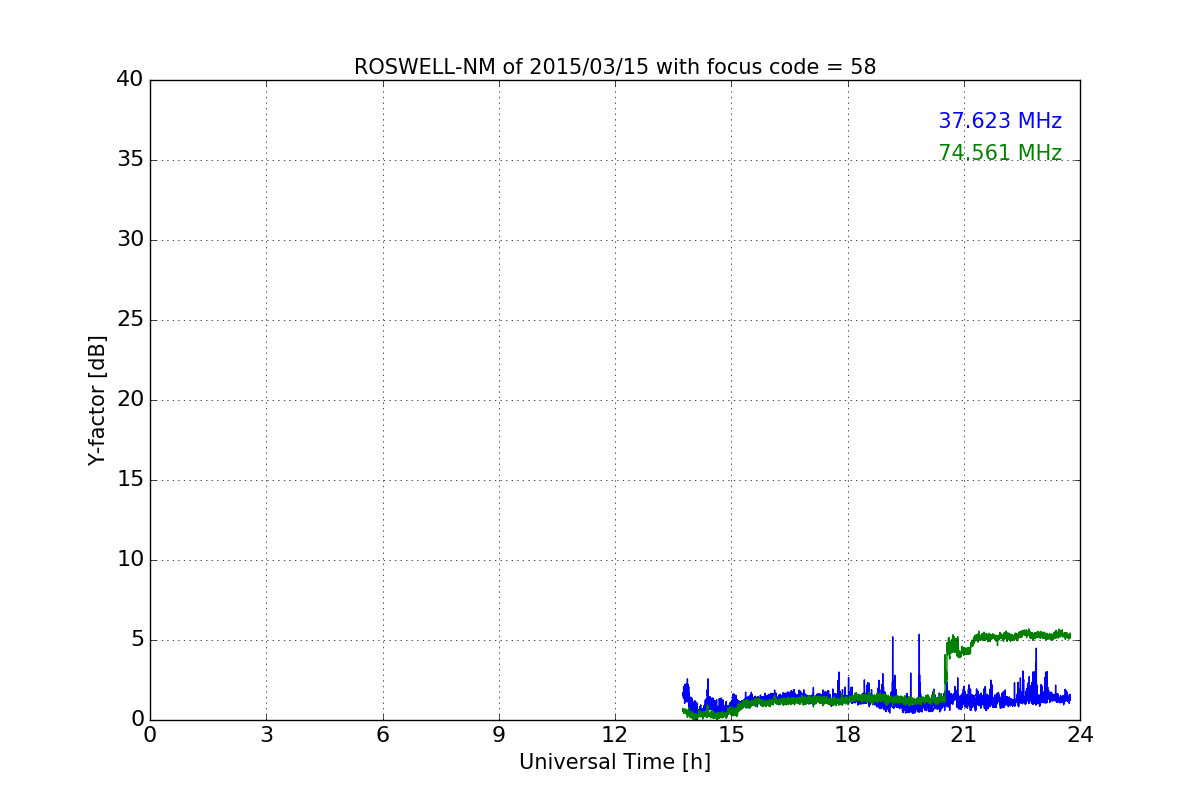This screenshot has height=800, width=1200.
Task: Click the x-axis tick label '18'
Action: tap(848, 735)
